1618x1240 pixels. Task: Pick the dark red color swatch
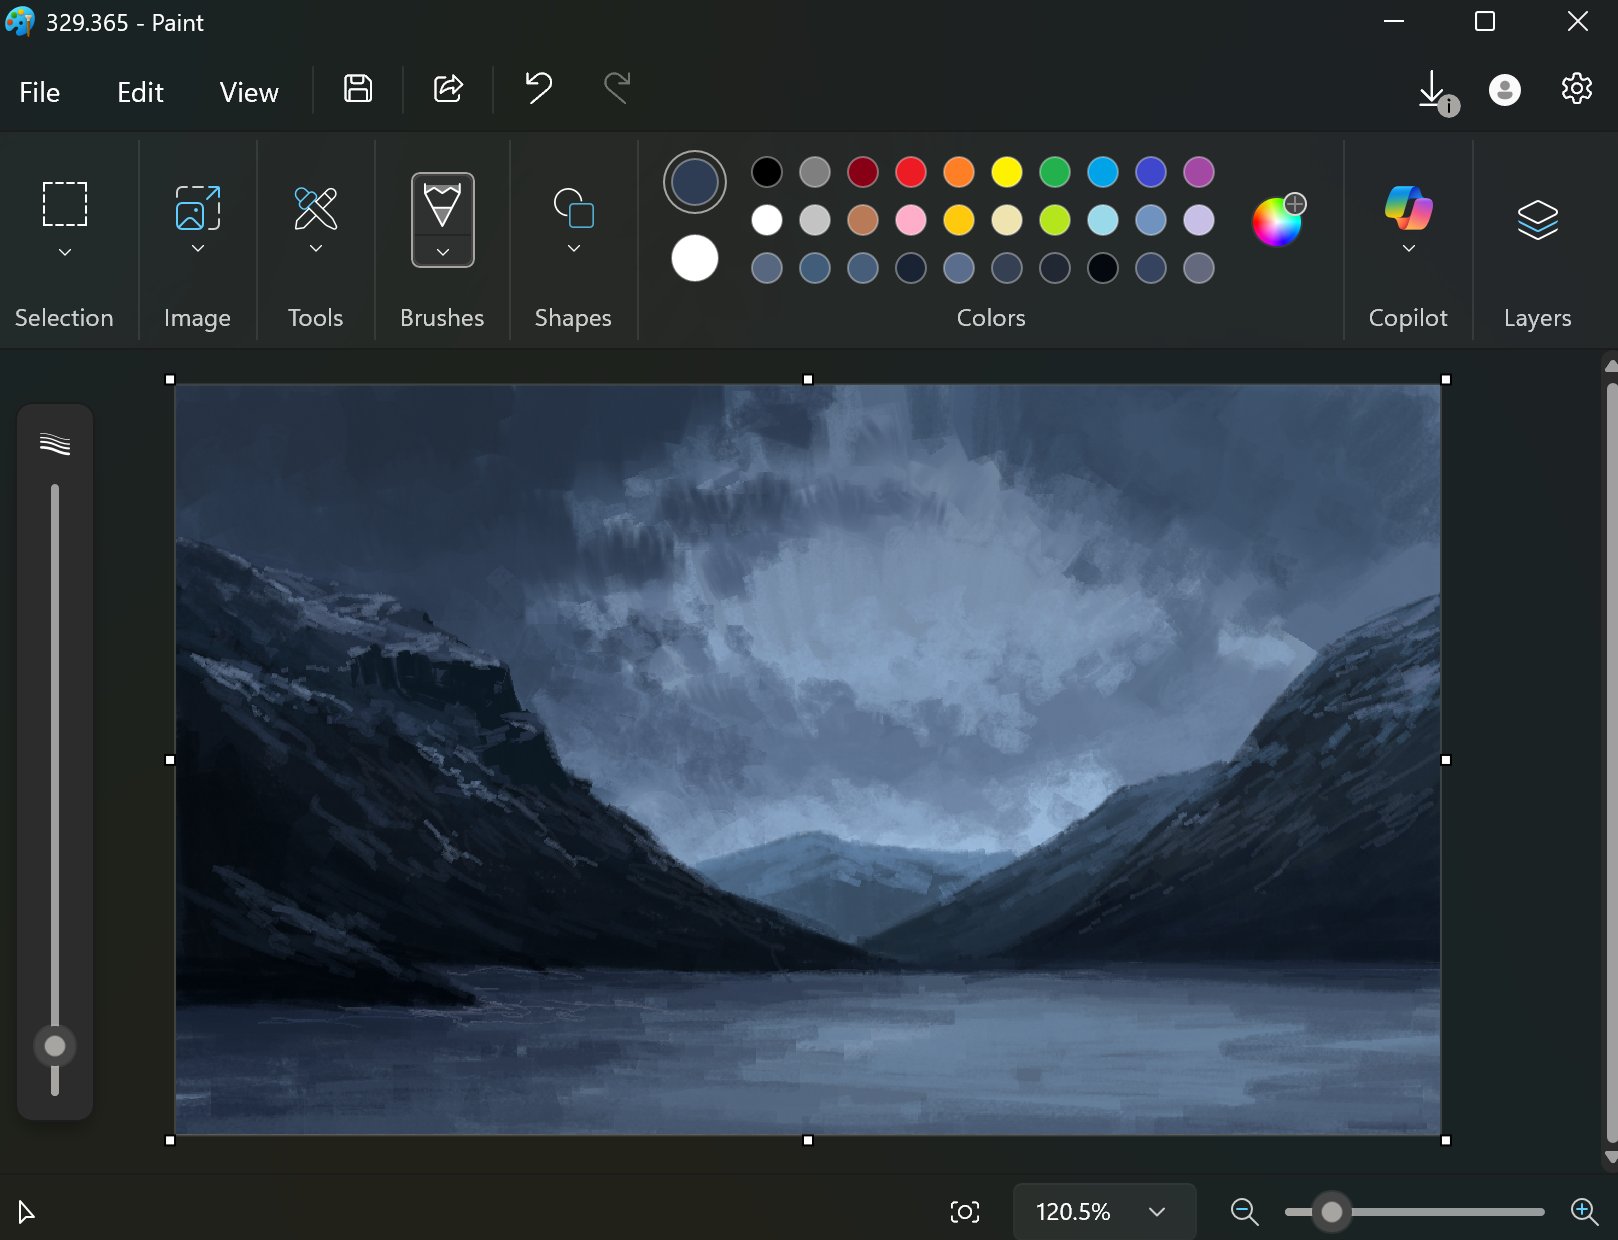[863, 172]
